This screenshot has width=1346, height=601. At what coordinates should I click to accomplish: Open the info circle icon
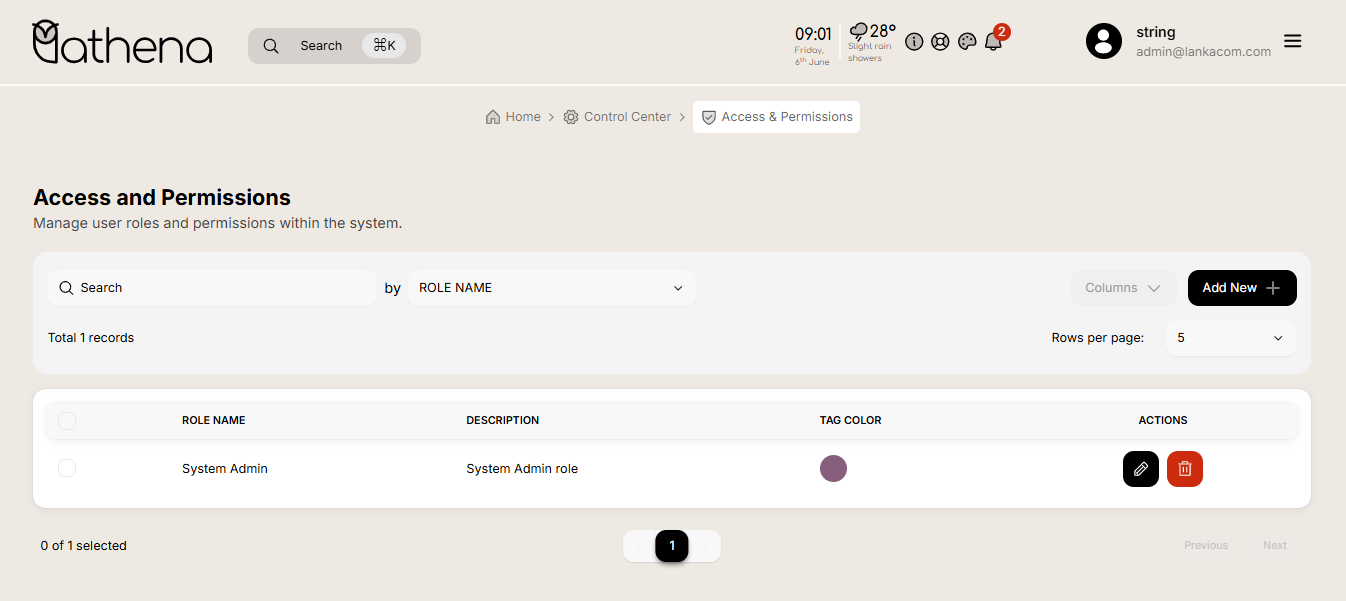click(913, 42)
